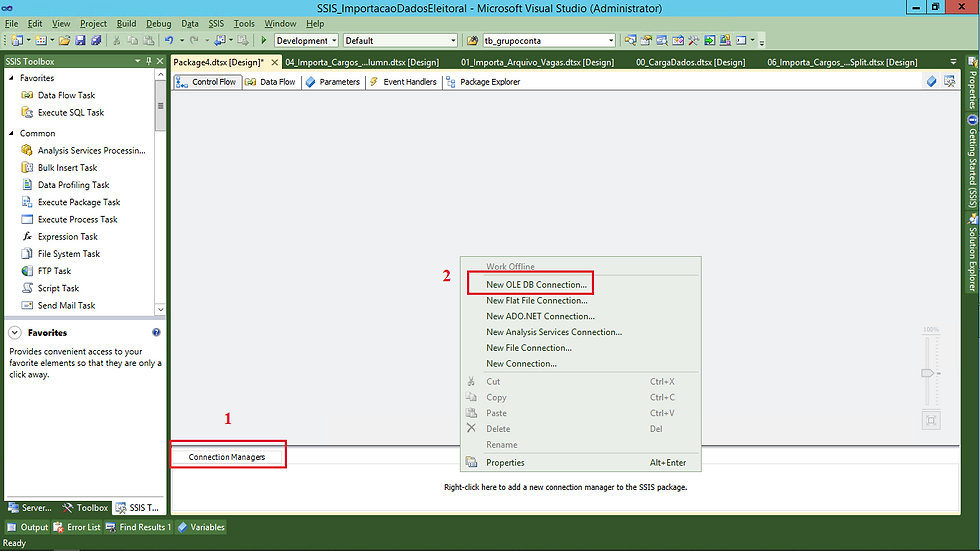Screen dimensions: 980x551
Task: Switch to the Parameters designer tab
Action: coord(332,82)
